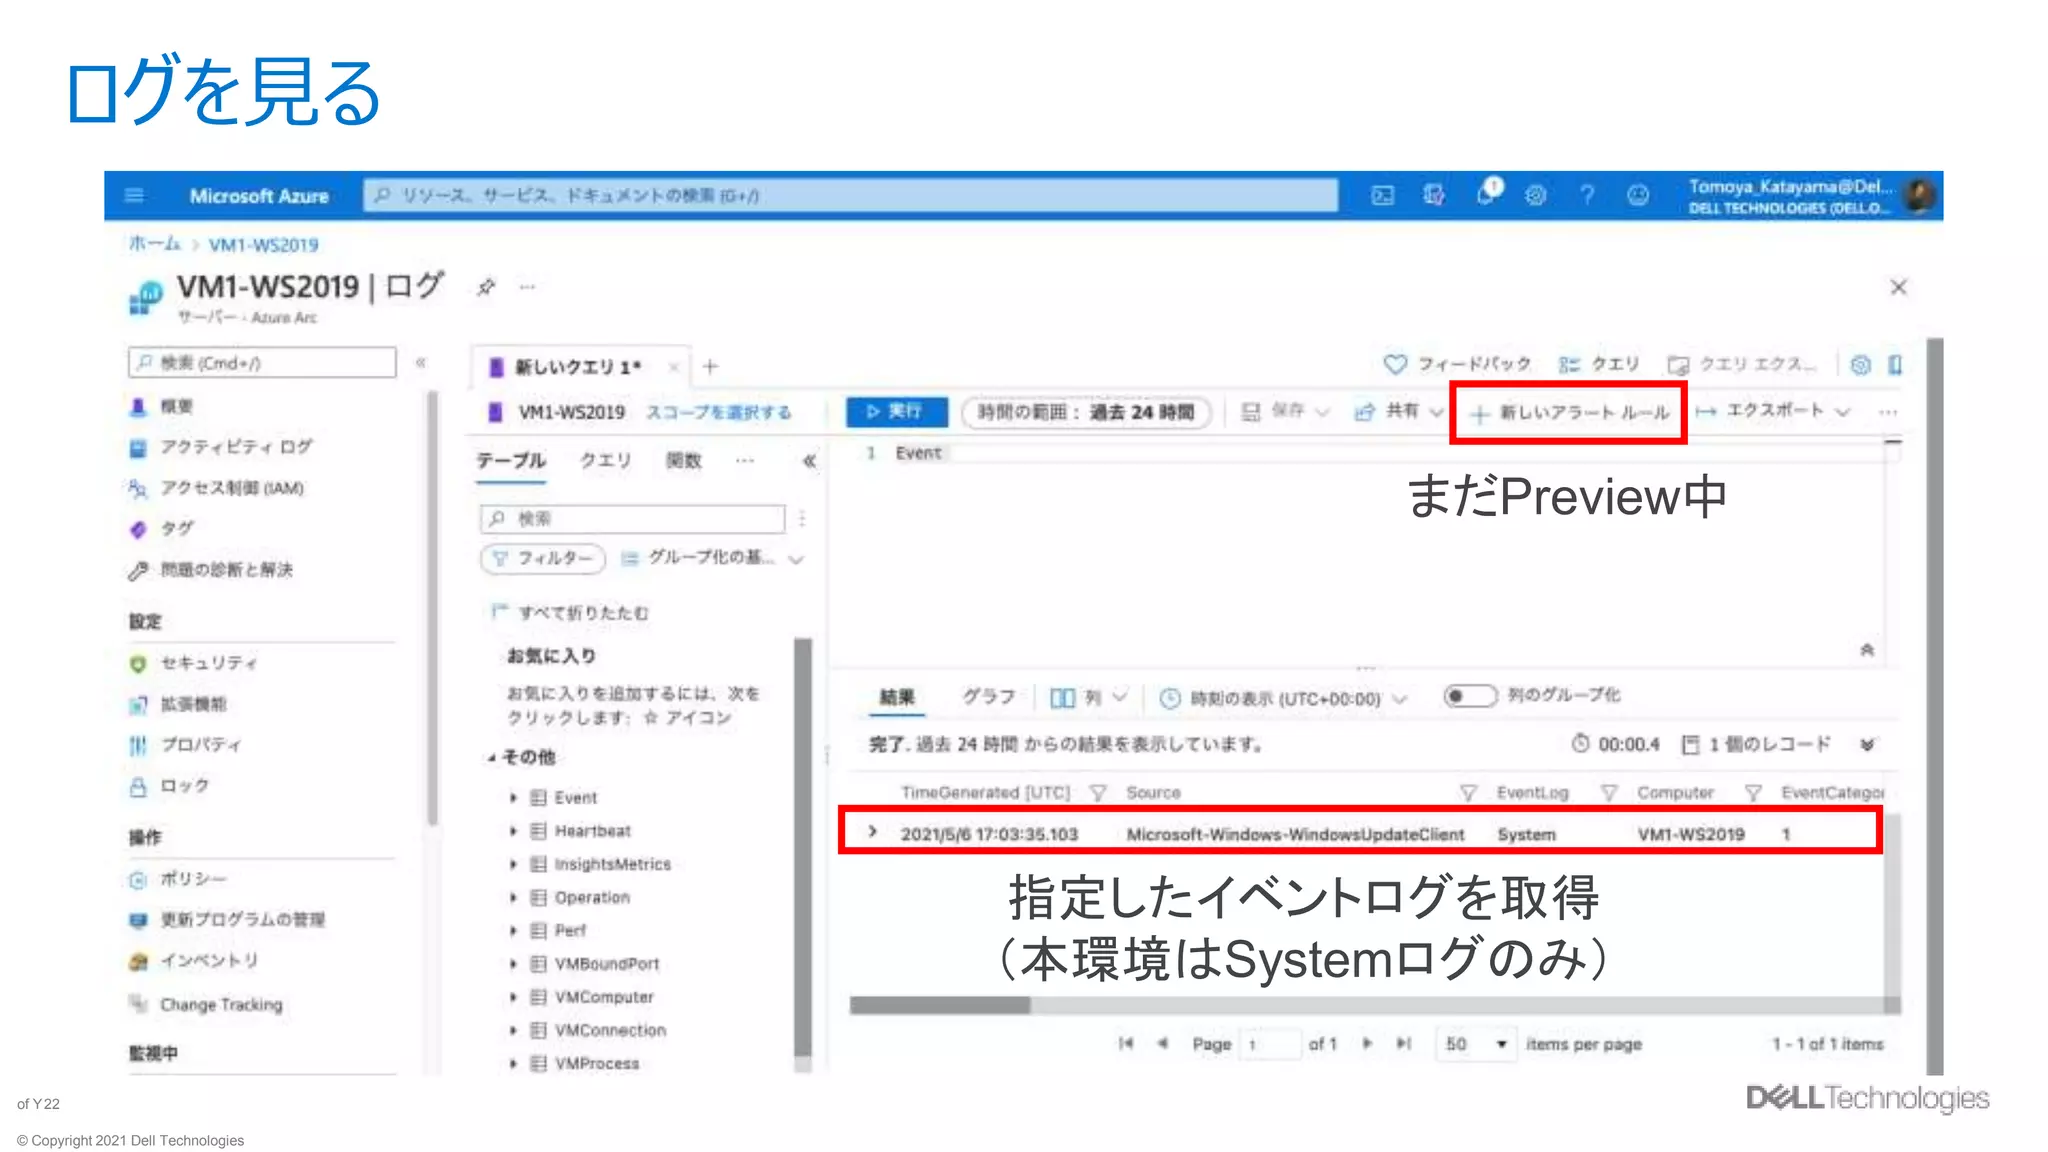Pin the VM1-WS2019 log blade
This screenshot has height=1152, width=2048.
click(x=486, y=287)
